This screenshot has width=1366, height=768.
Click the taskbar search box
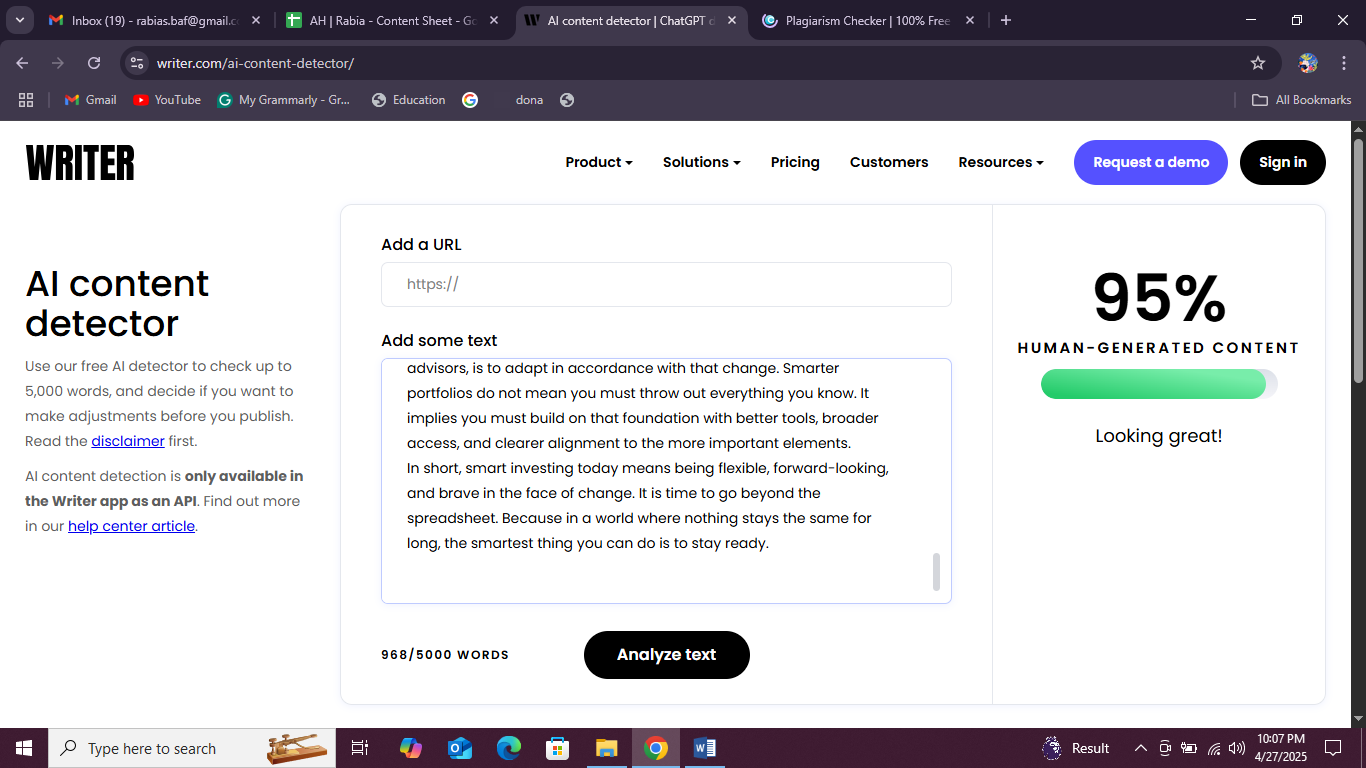point(192,748)
